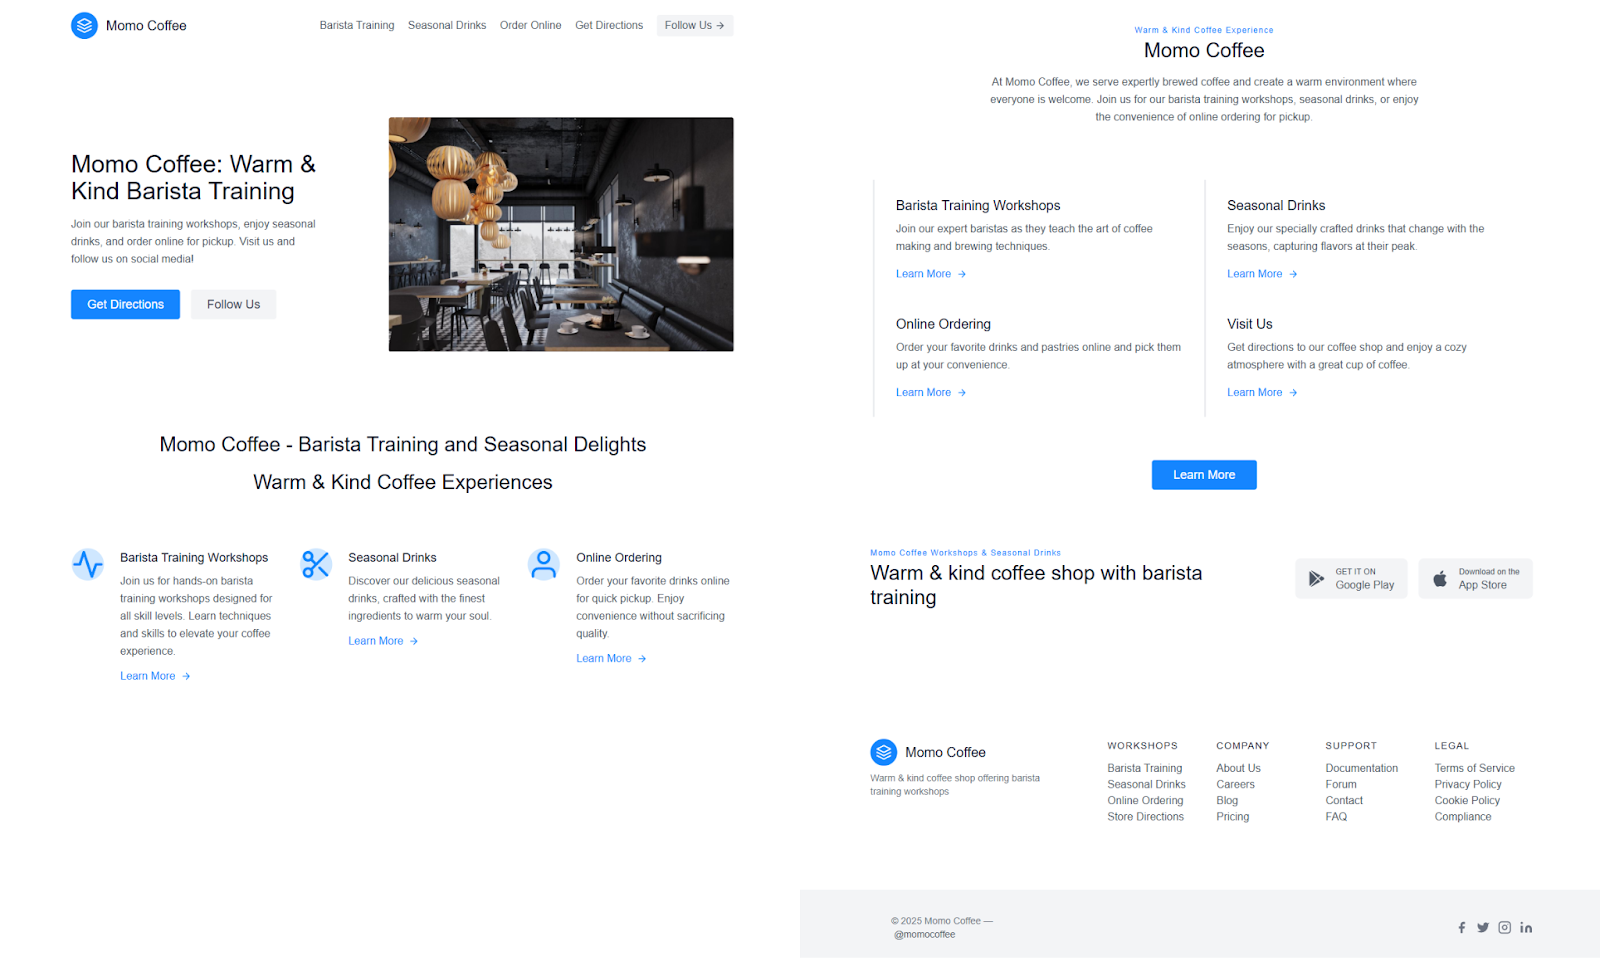
Task: Click the blue Get Directions hero button
Action: [125, 304]
